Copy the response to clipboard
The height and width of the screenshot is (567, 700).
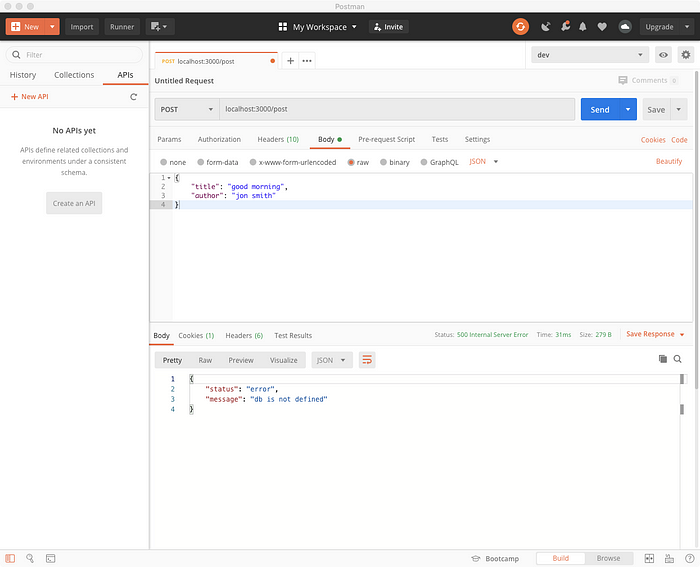[x=662, y=359]
